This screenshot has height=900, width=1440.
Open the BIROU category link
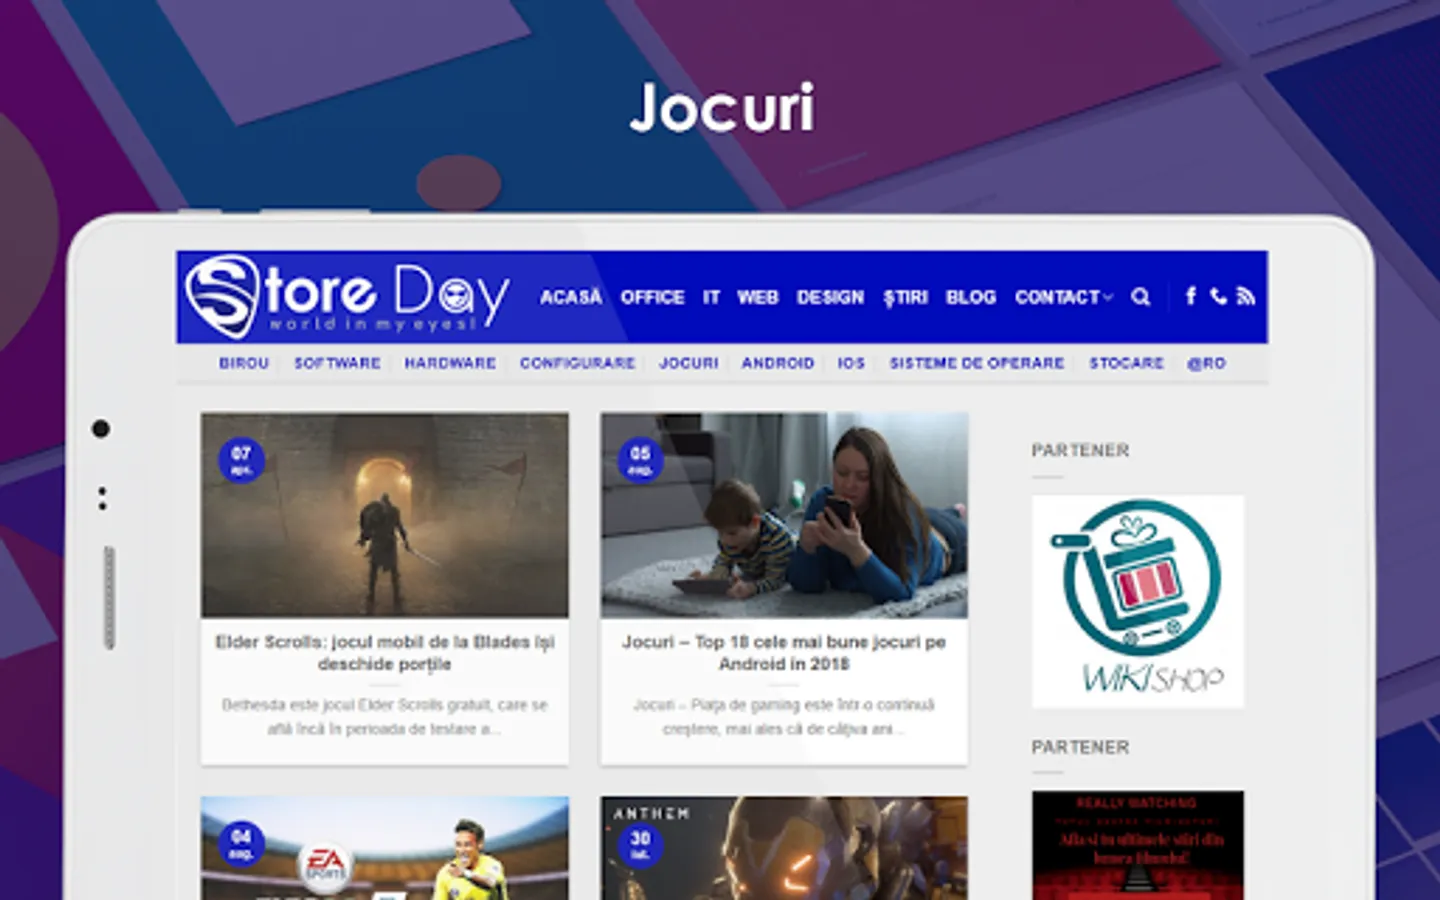tap(244, 363)
